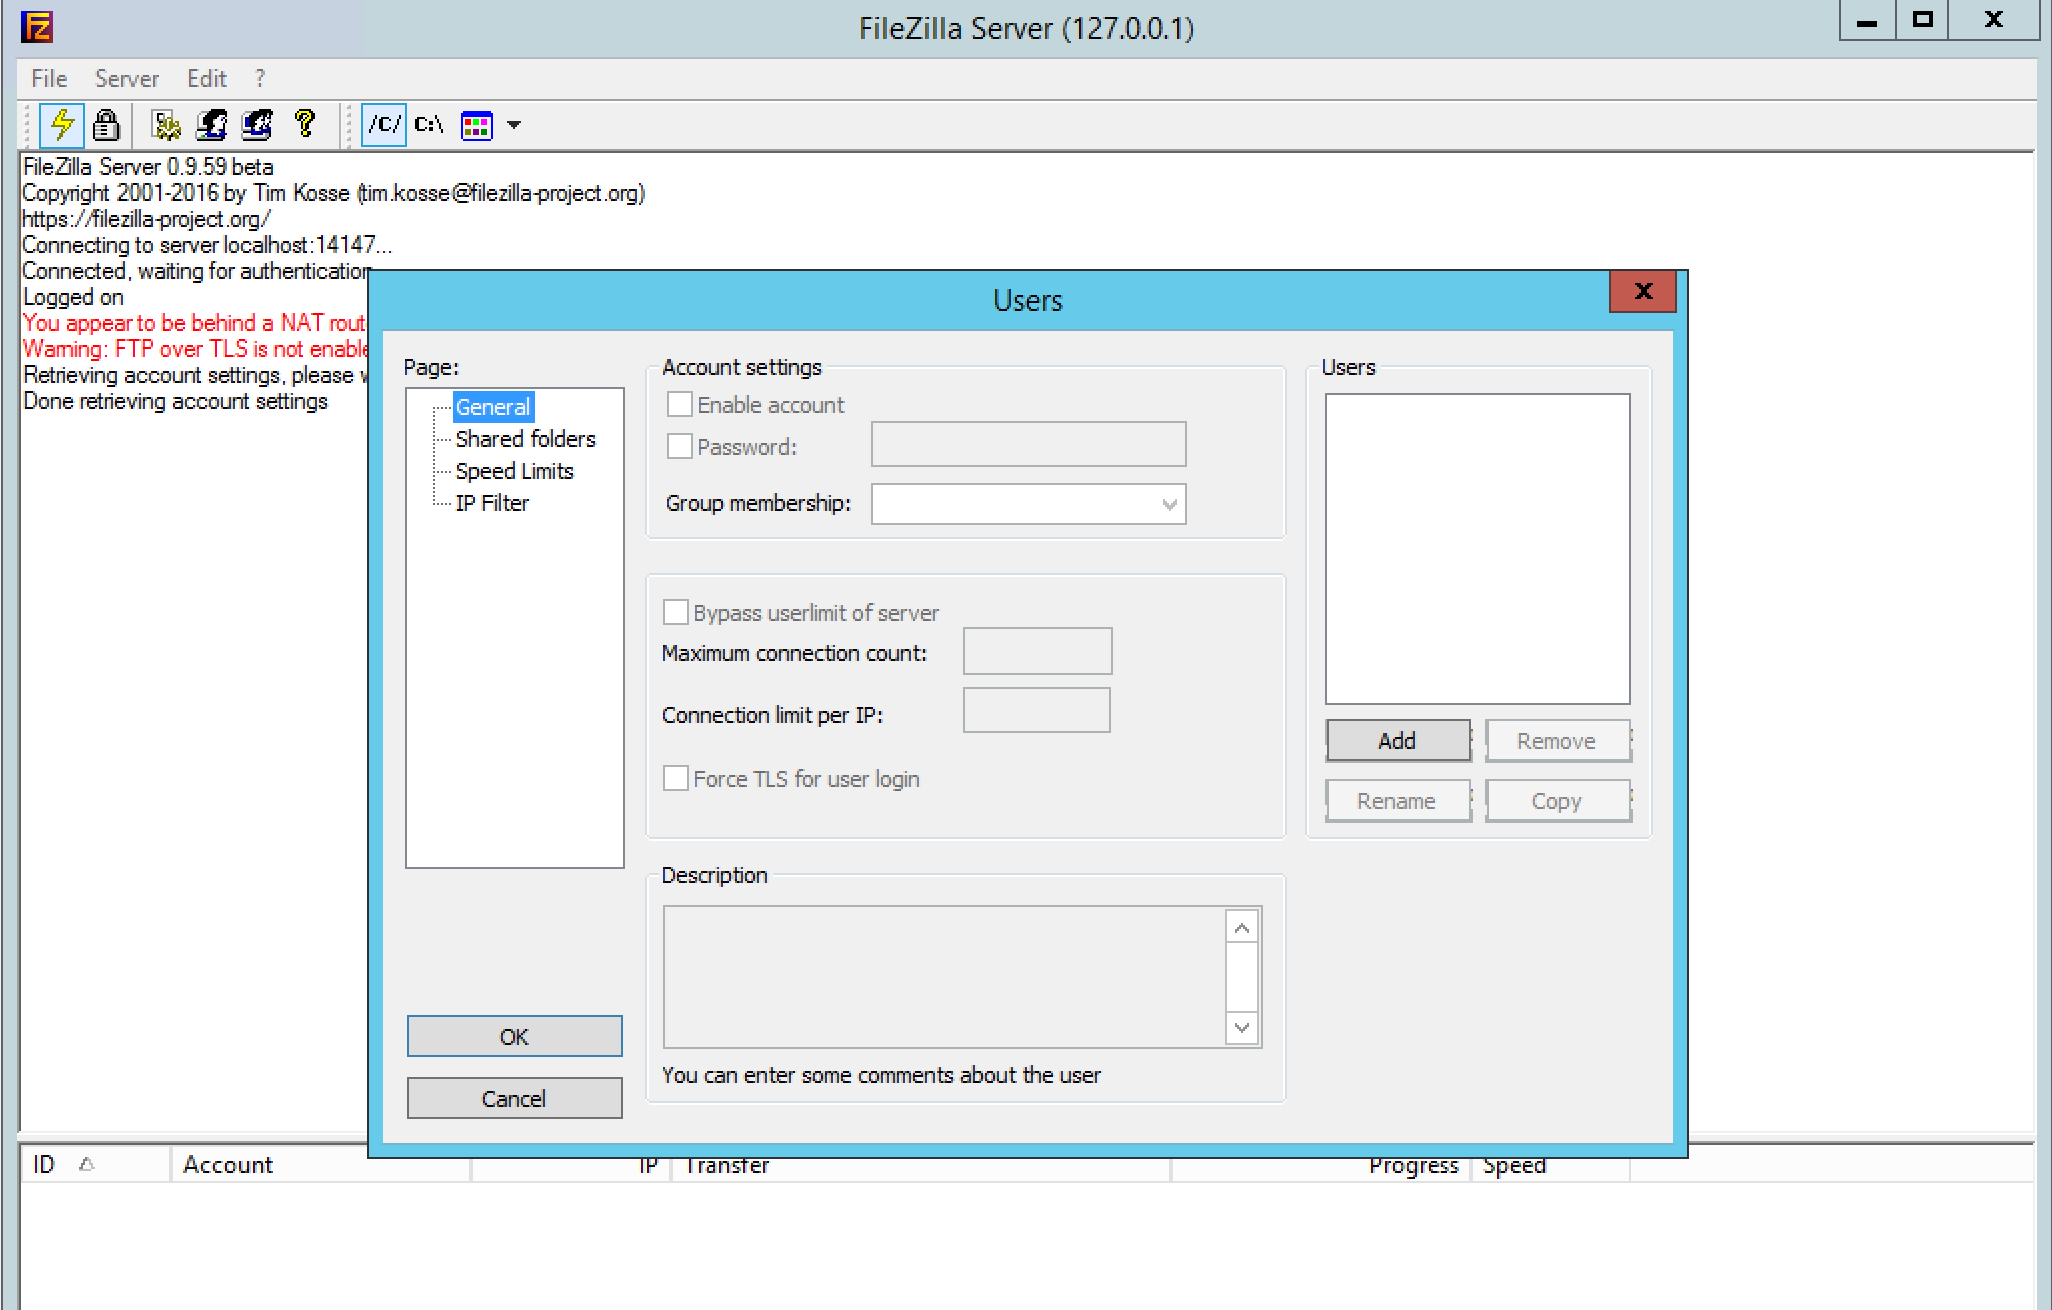Close the Users dialog with the red X
Viewport: 2052px width, 1310px height.
coord(1643,291)
